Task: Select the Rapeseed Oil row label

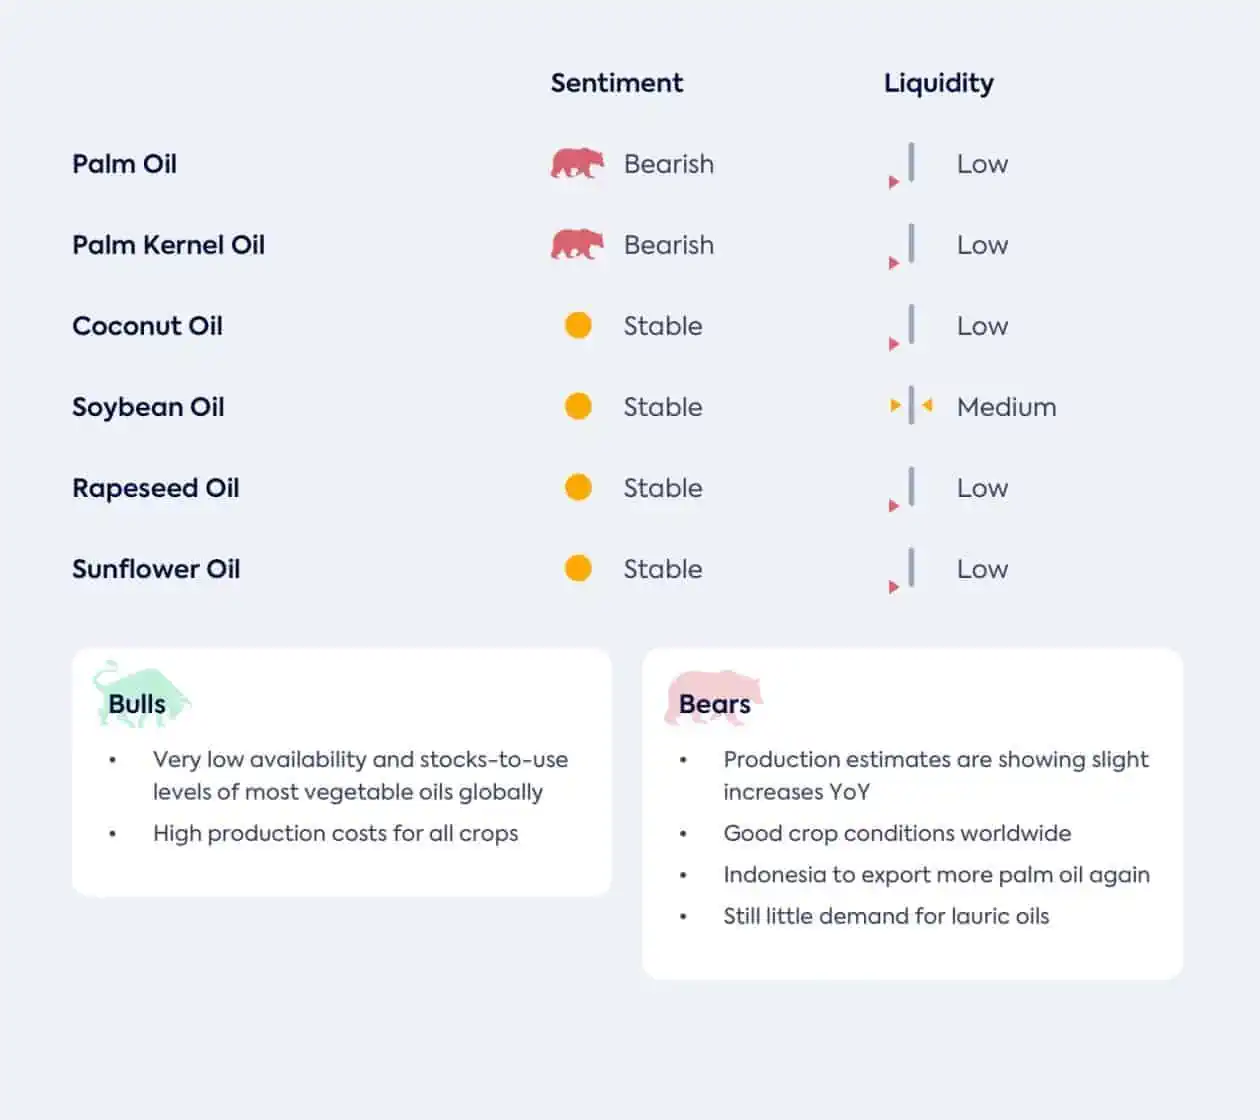Action: 156,488
